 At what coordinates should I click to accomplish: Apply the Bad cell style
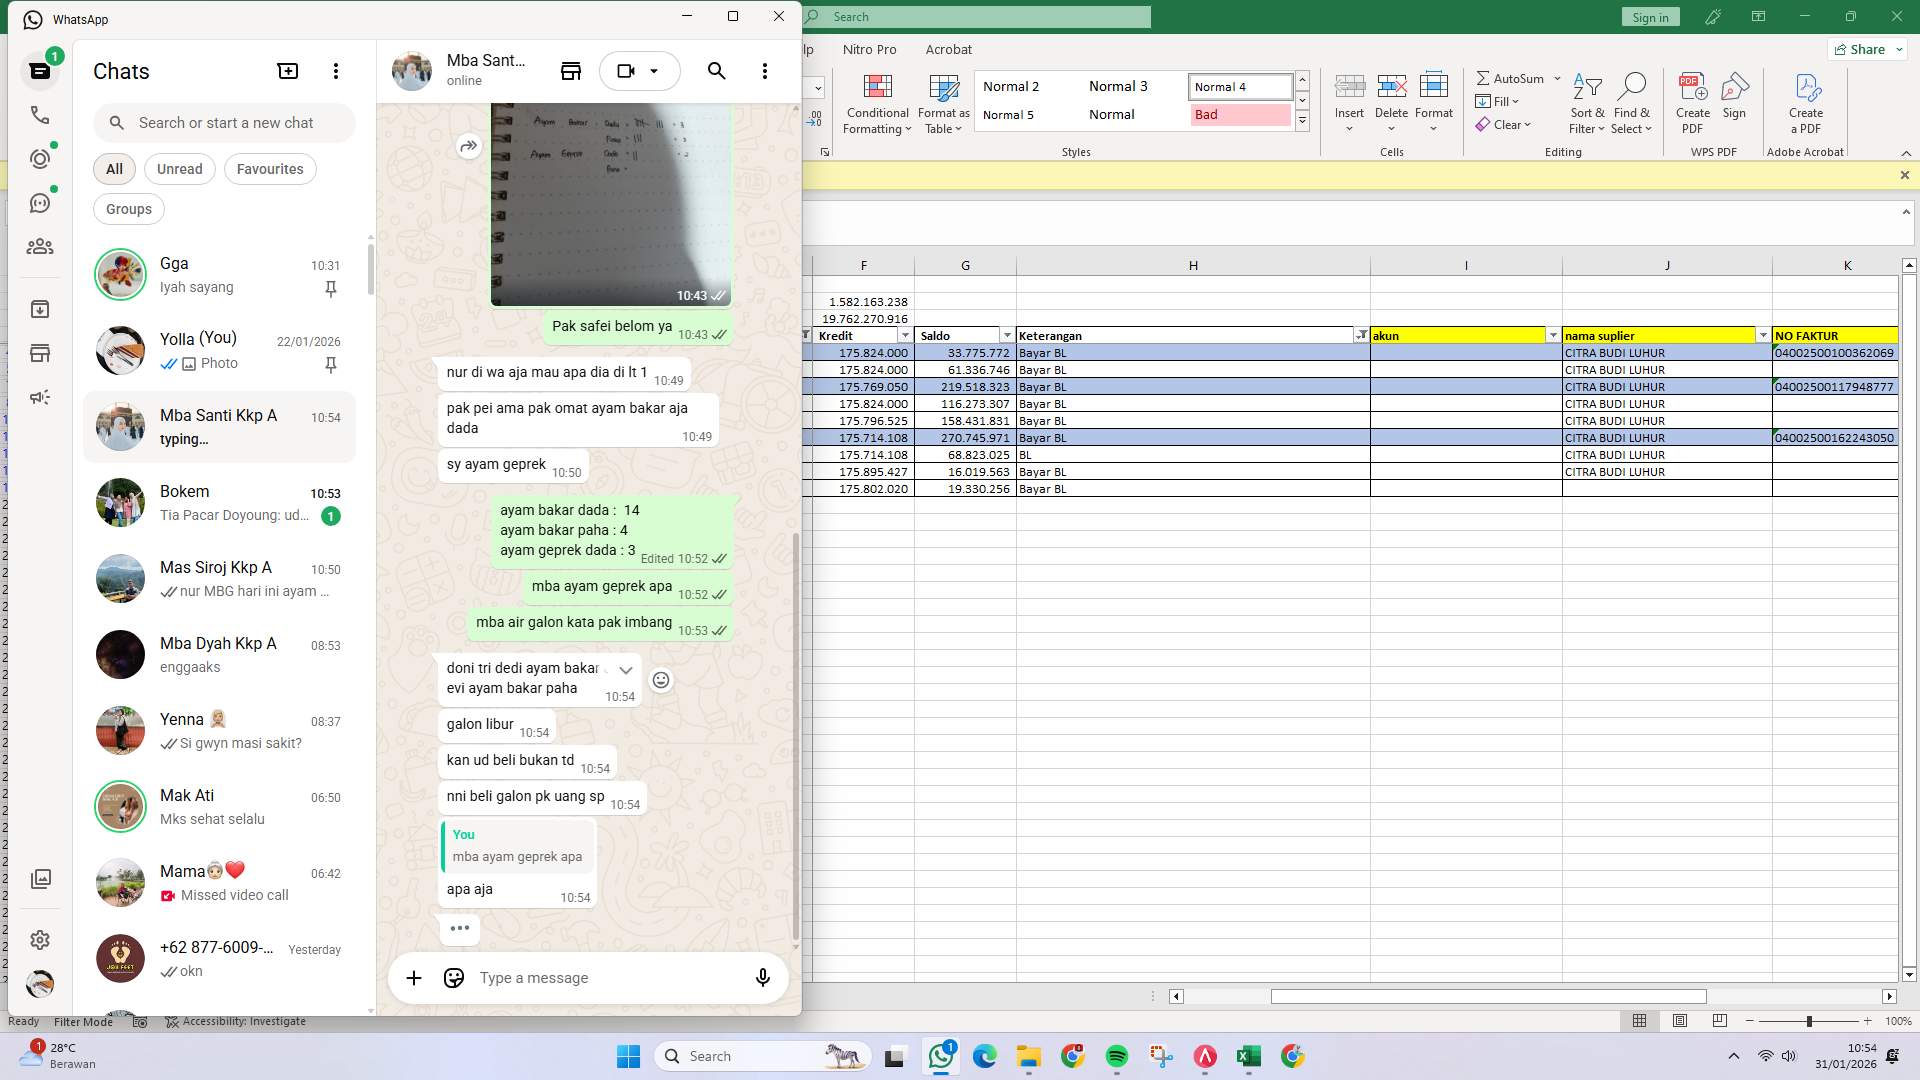1239,114
